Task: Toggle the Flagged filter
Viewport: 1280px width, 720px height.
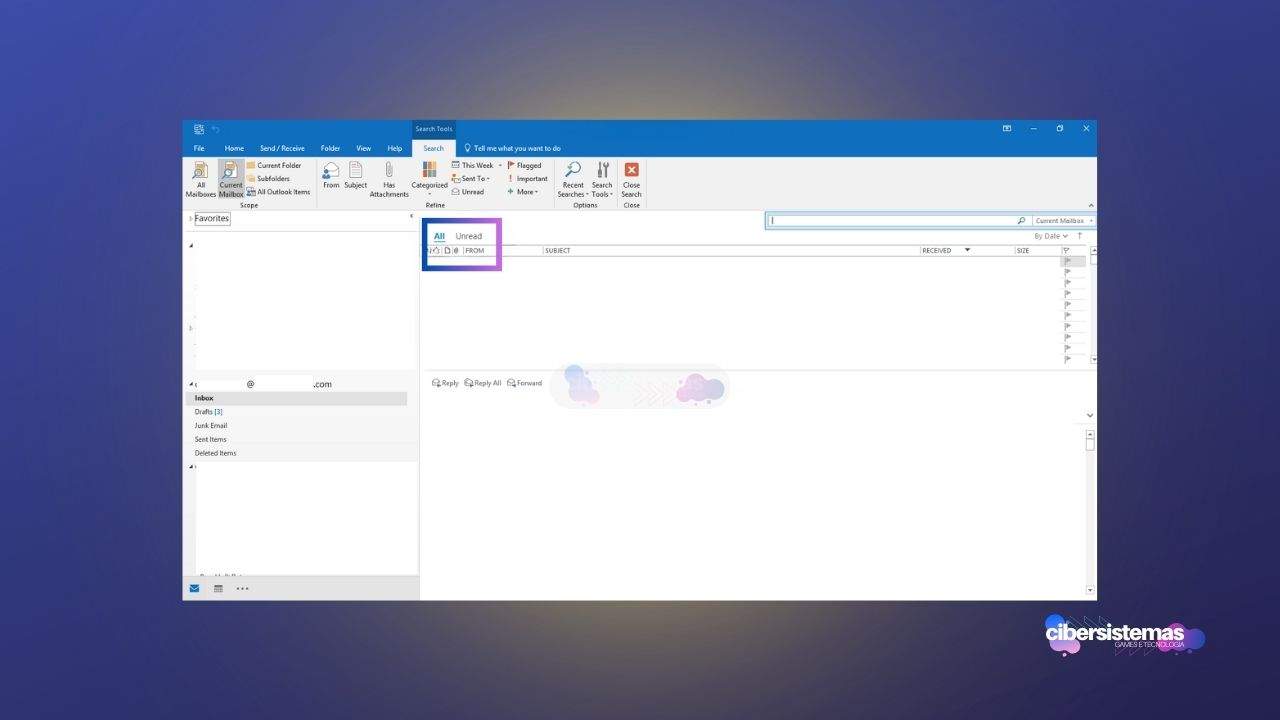Action: [x=525, y=166]
